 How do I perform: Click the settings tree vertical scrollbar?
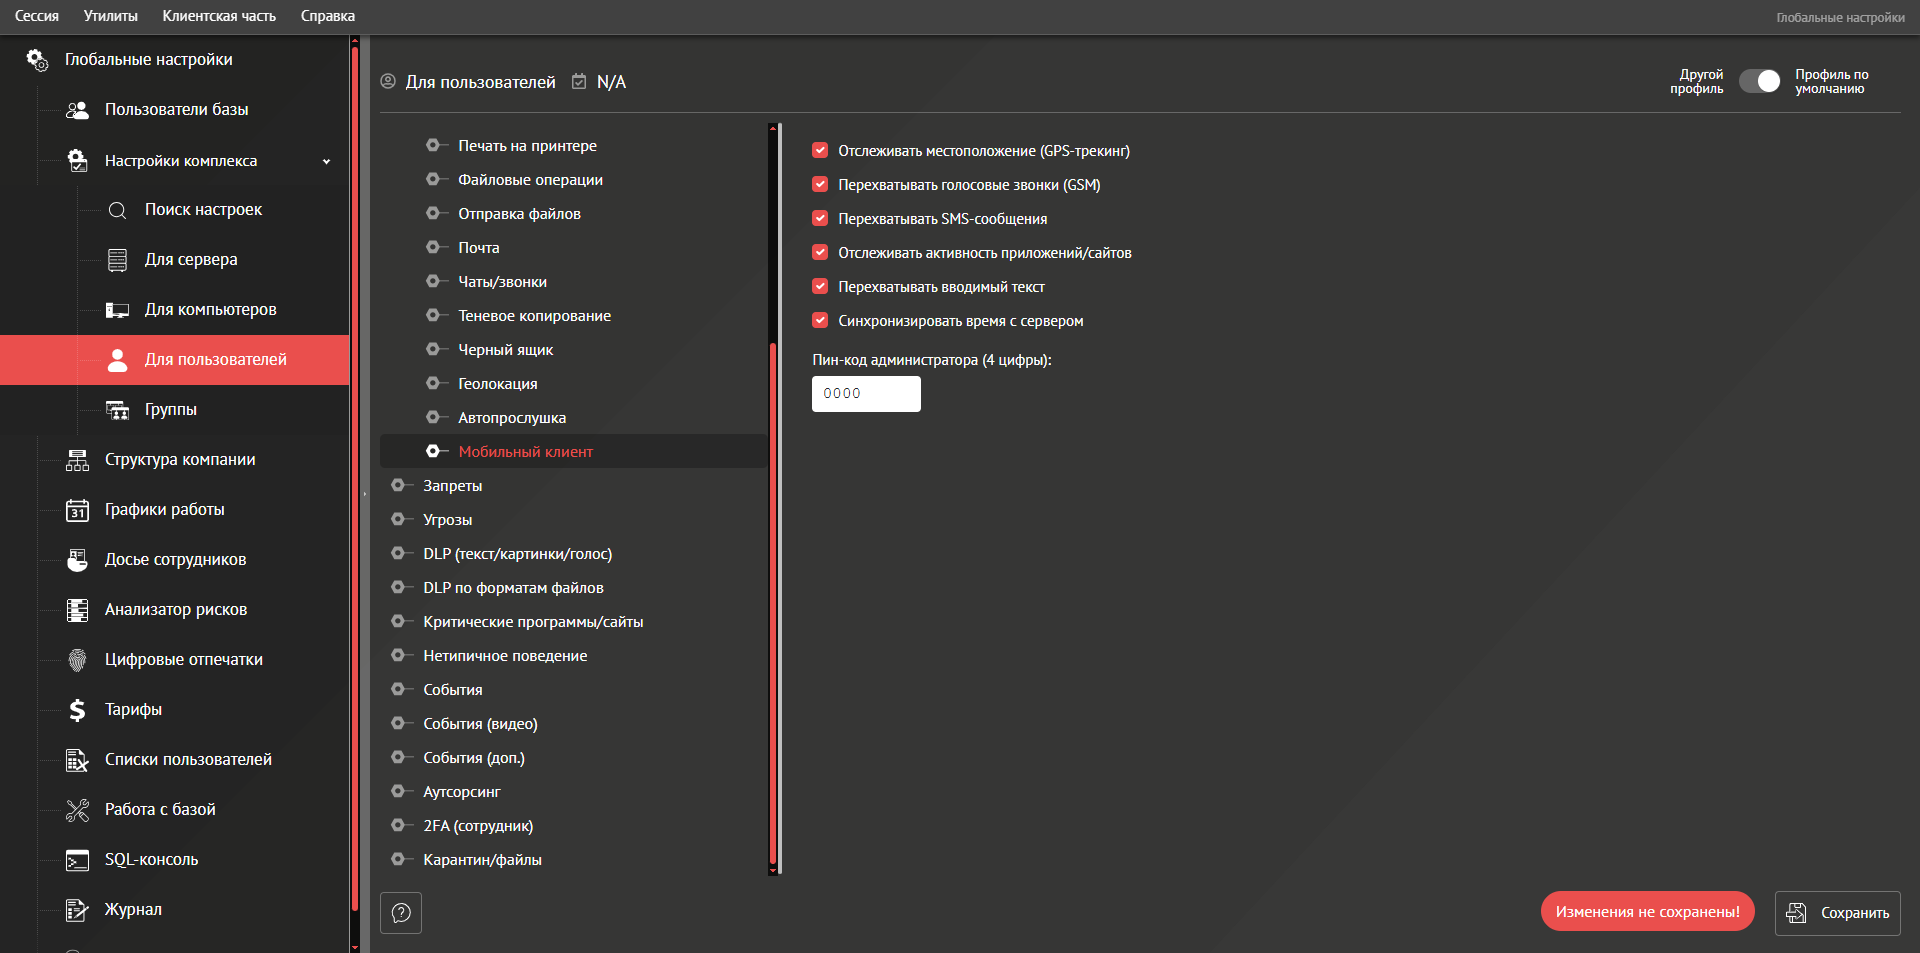[773, 600]
